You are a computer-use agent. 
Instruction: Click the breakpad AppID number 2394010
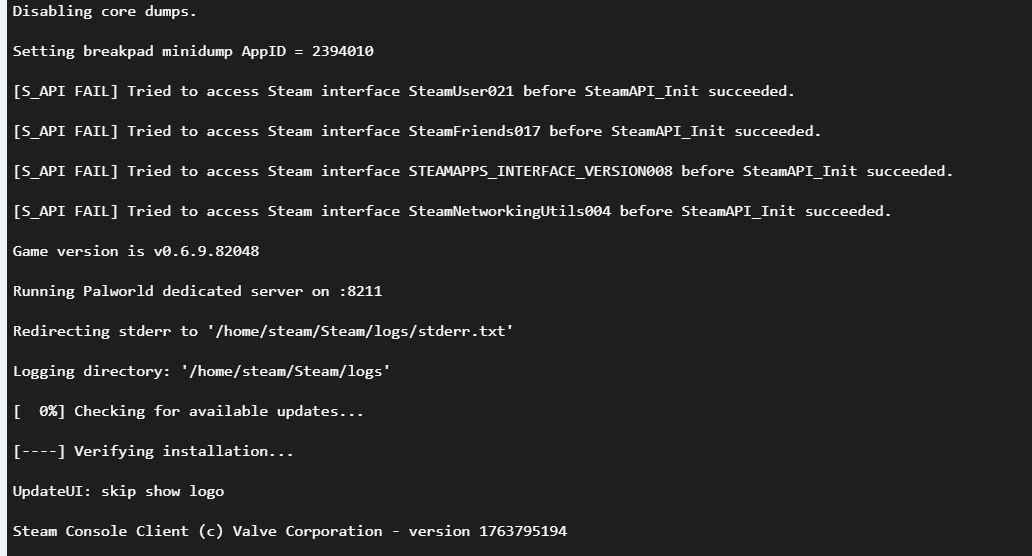343,51
